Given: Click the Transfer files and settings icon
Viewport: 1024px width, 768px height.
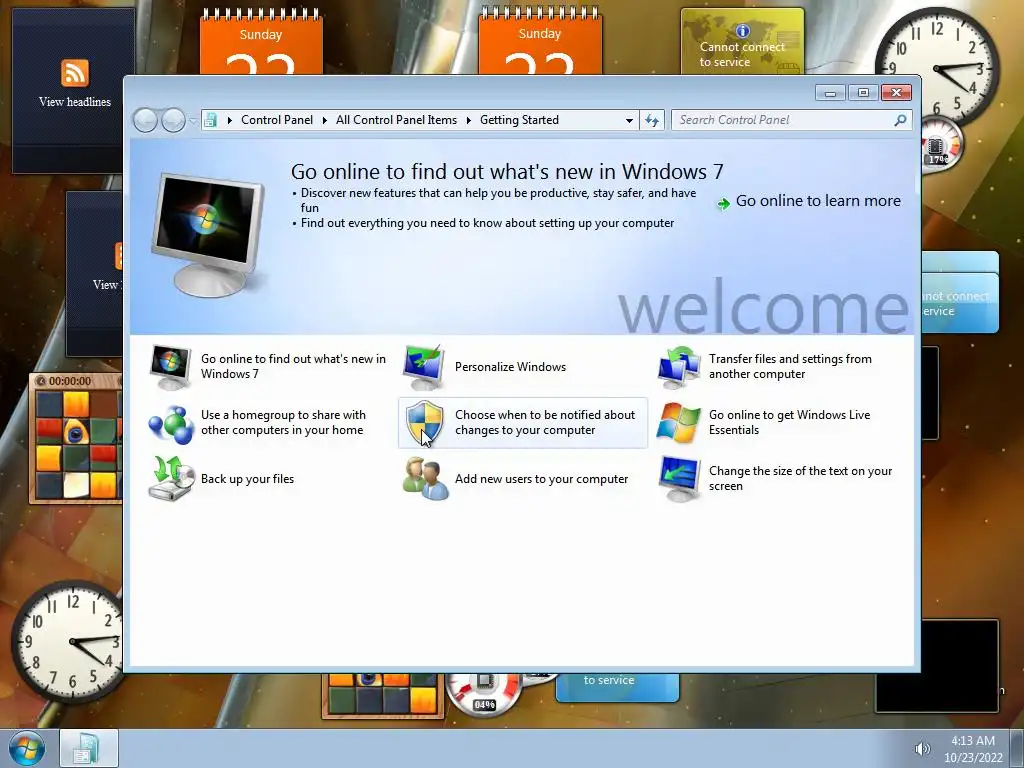Looking at the screenshot, I should coord(679,366).
